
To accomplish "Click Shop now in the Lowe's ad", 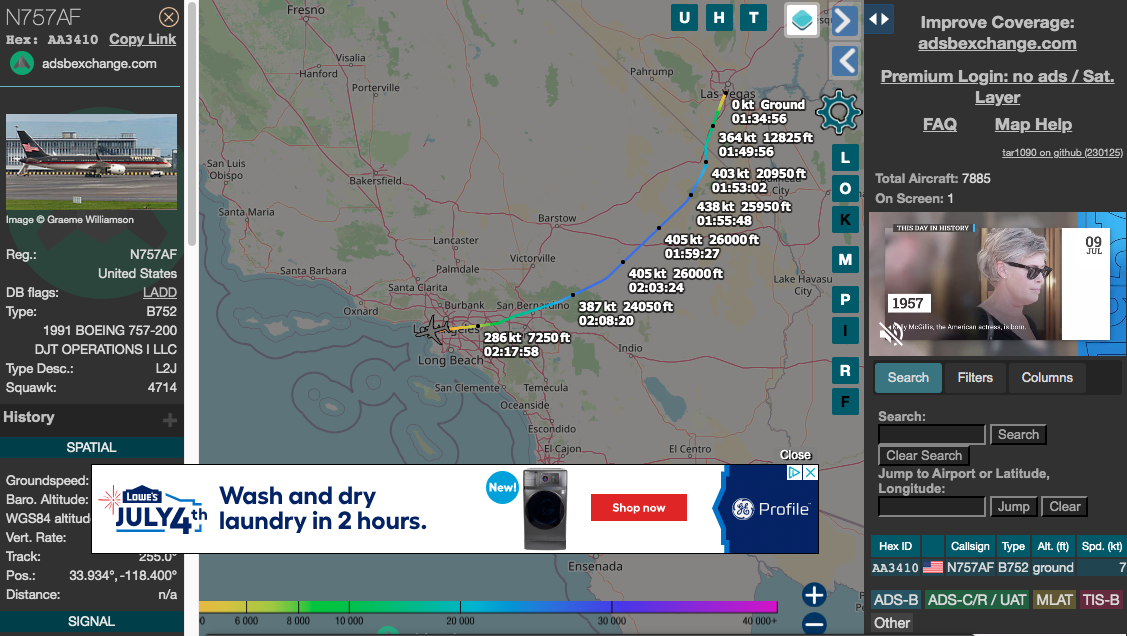I will tap(638, 507).
